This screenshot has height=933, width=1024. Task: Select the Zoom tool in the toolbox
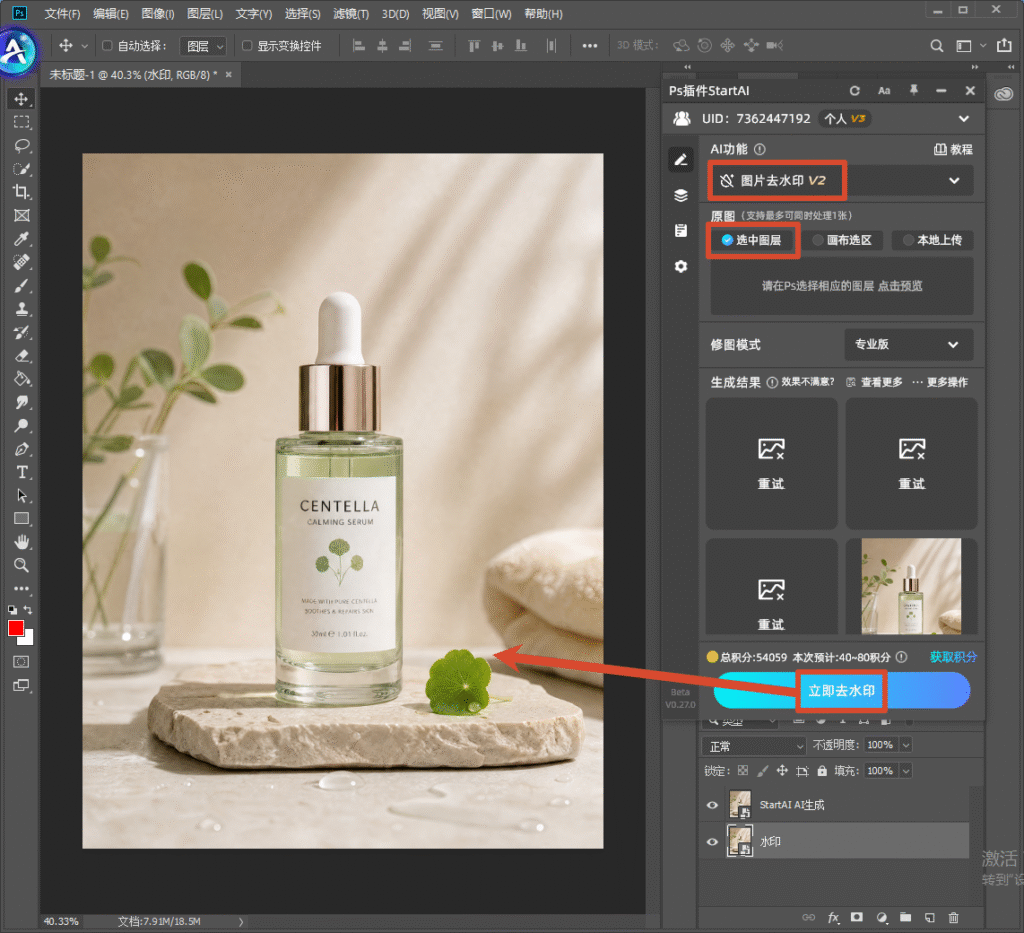[22, 565]
